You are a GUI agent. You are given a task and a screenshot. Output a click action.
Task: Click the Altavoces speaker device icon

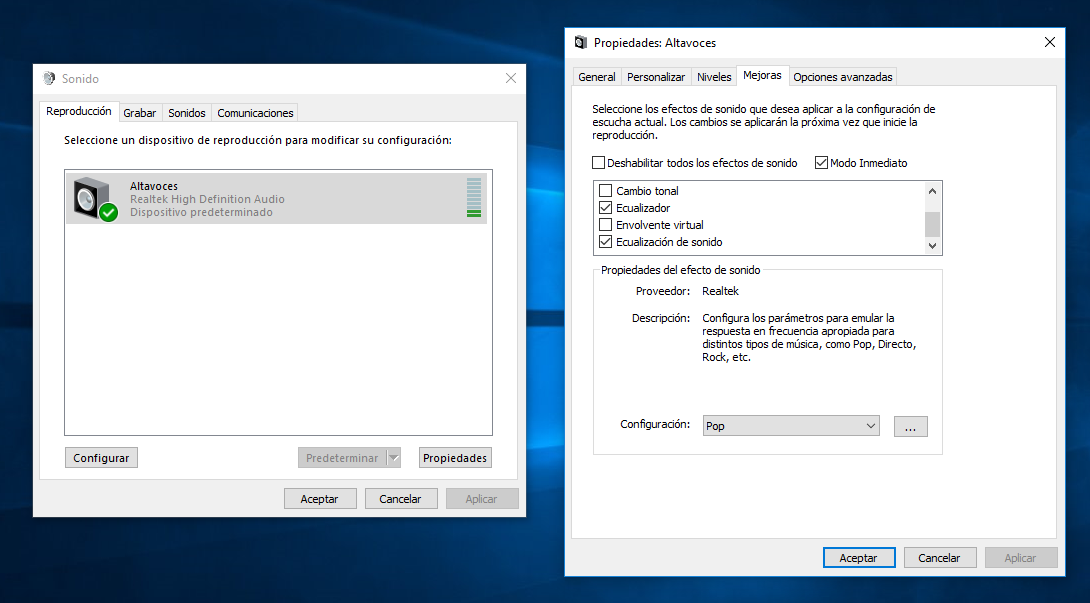point(93,198)
